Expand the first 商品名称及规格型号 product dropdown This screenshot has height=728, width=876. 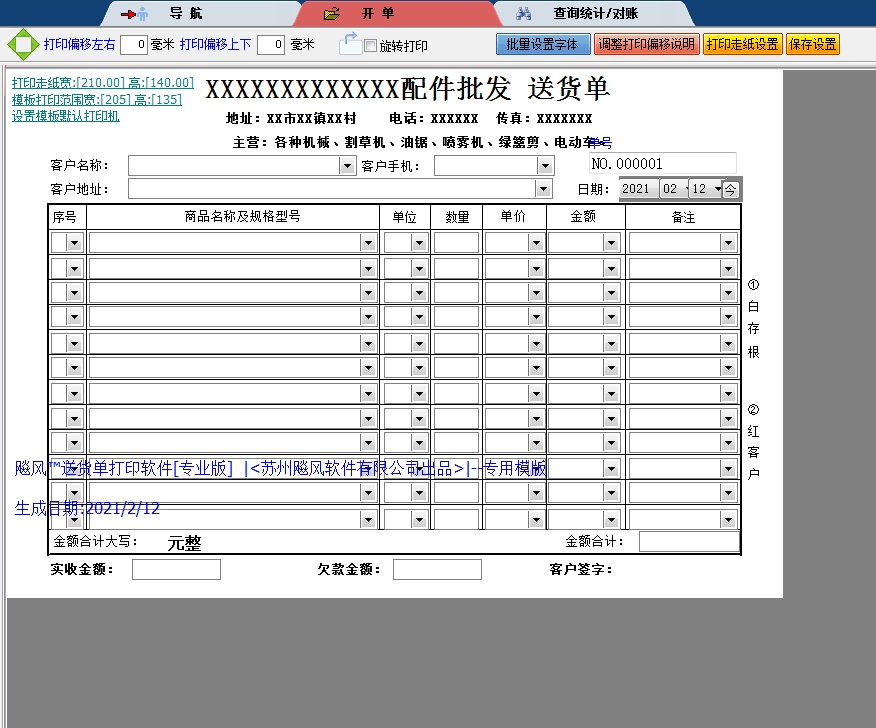pyautogui.click(x=368, y=241)
